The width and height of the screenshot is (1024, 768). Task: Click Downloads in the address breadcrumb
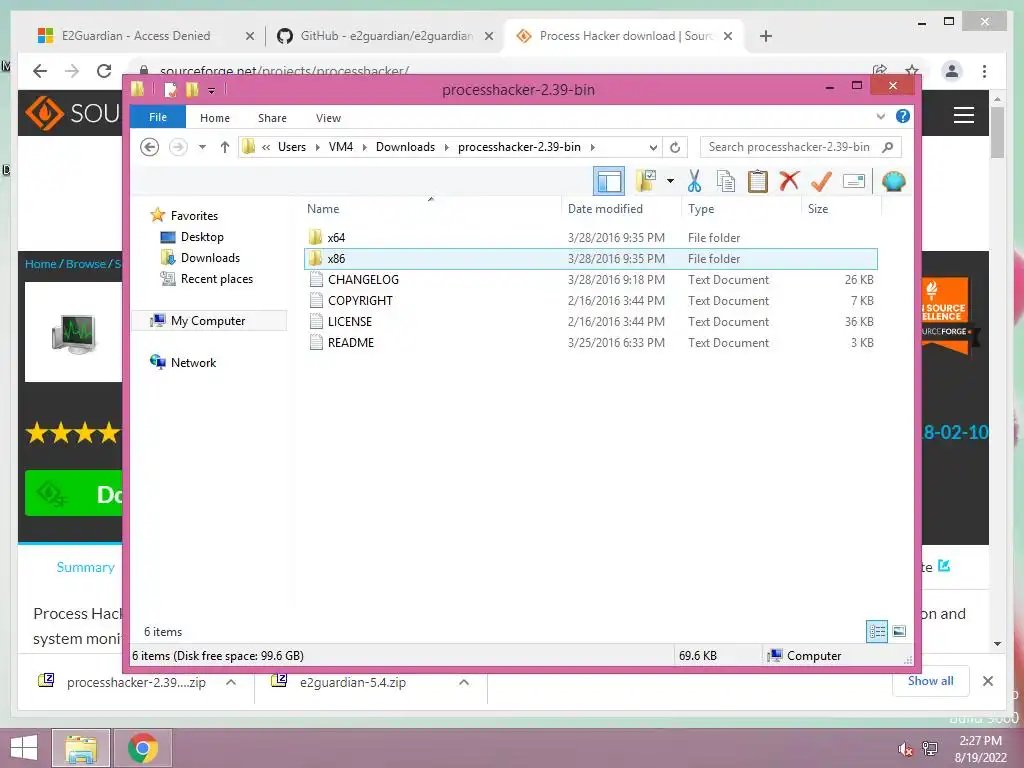click(405, 147)
